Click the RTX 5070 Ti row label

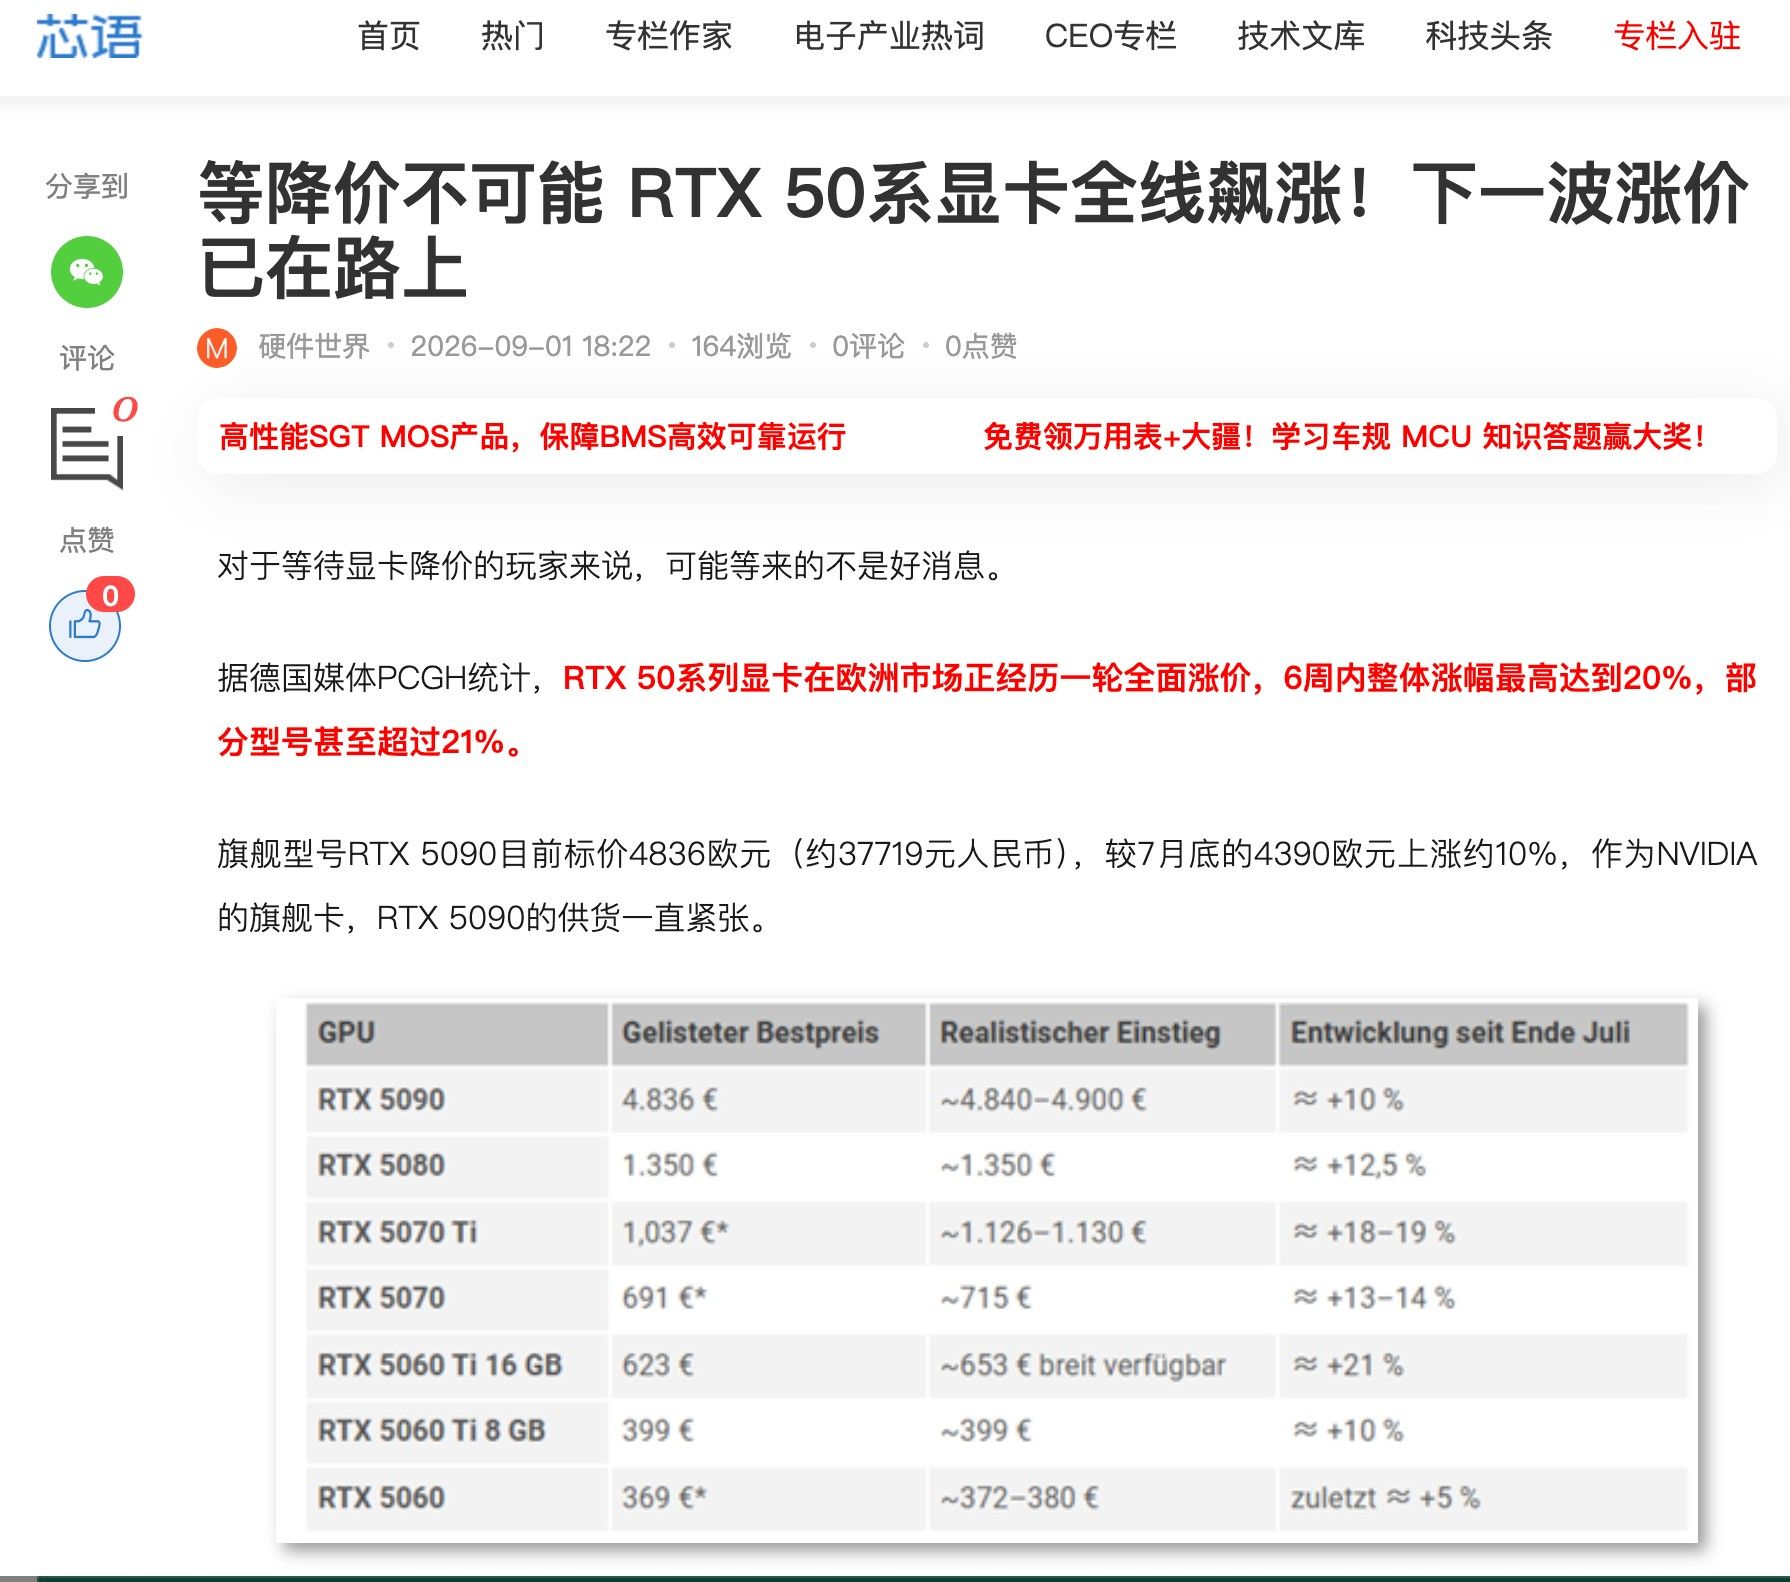[397, 1232]
